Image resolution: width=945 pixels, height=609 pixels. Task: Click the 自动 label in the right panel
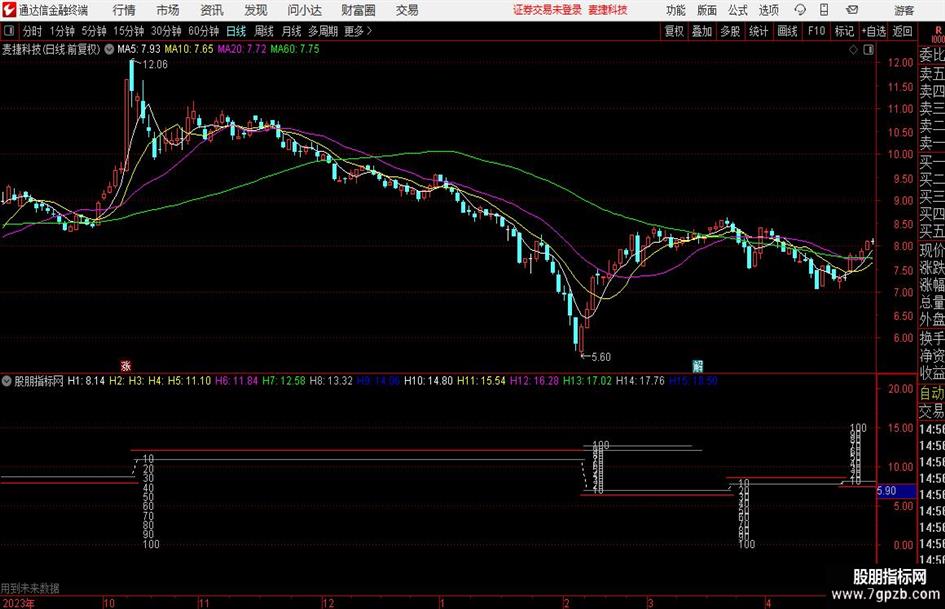932,394
